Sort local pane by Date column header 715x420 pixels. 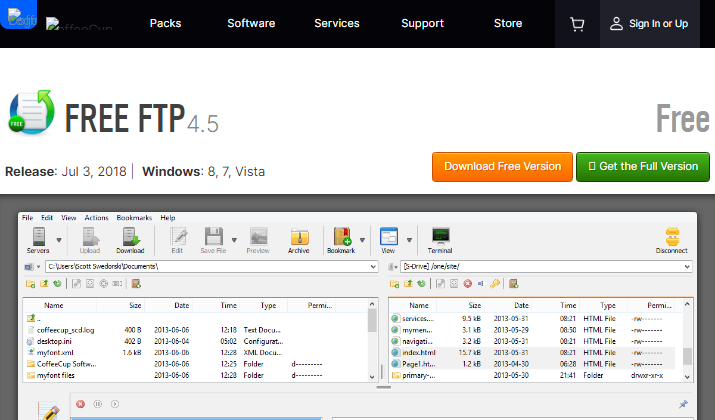coord(181,306)
